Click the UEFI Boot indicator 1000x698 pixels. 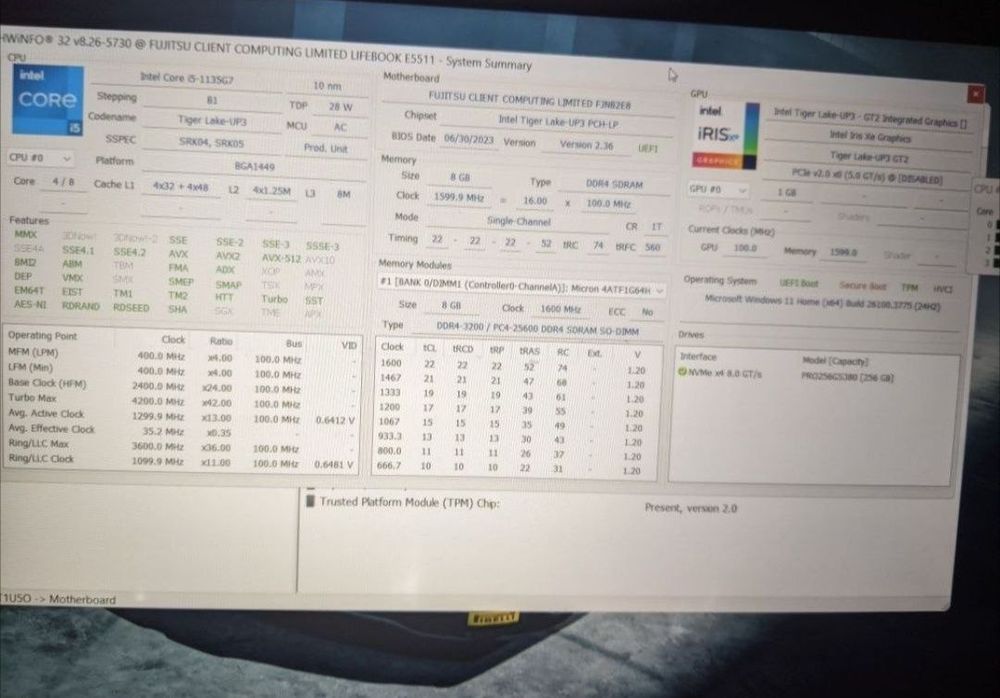798,283
